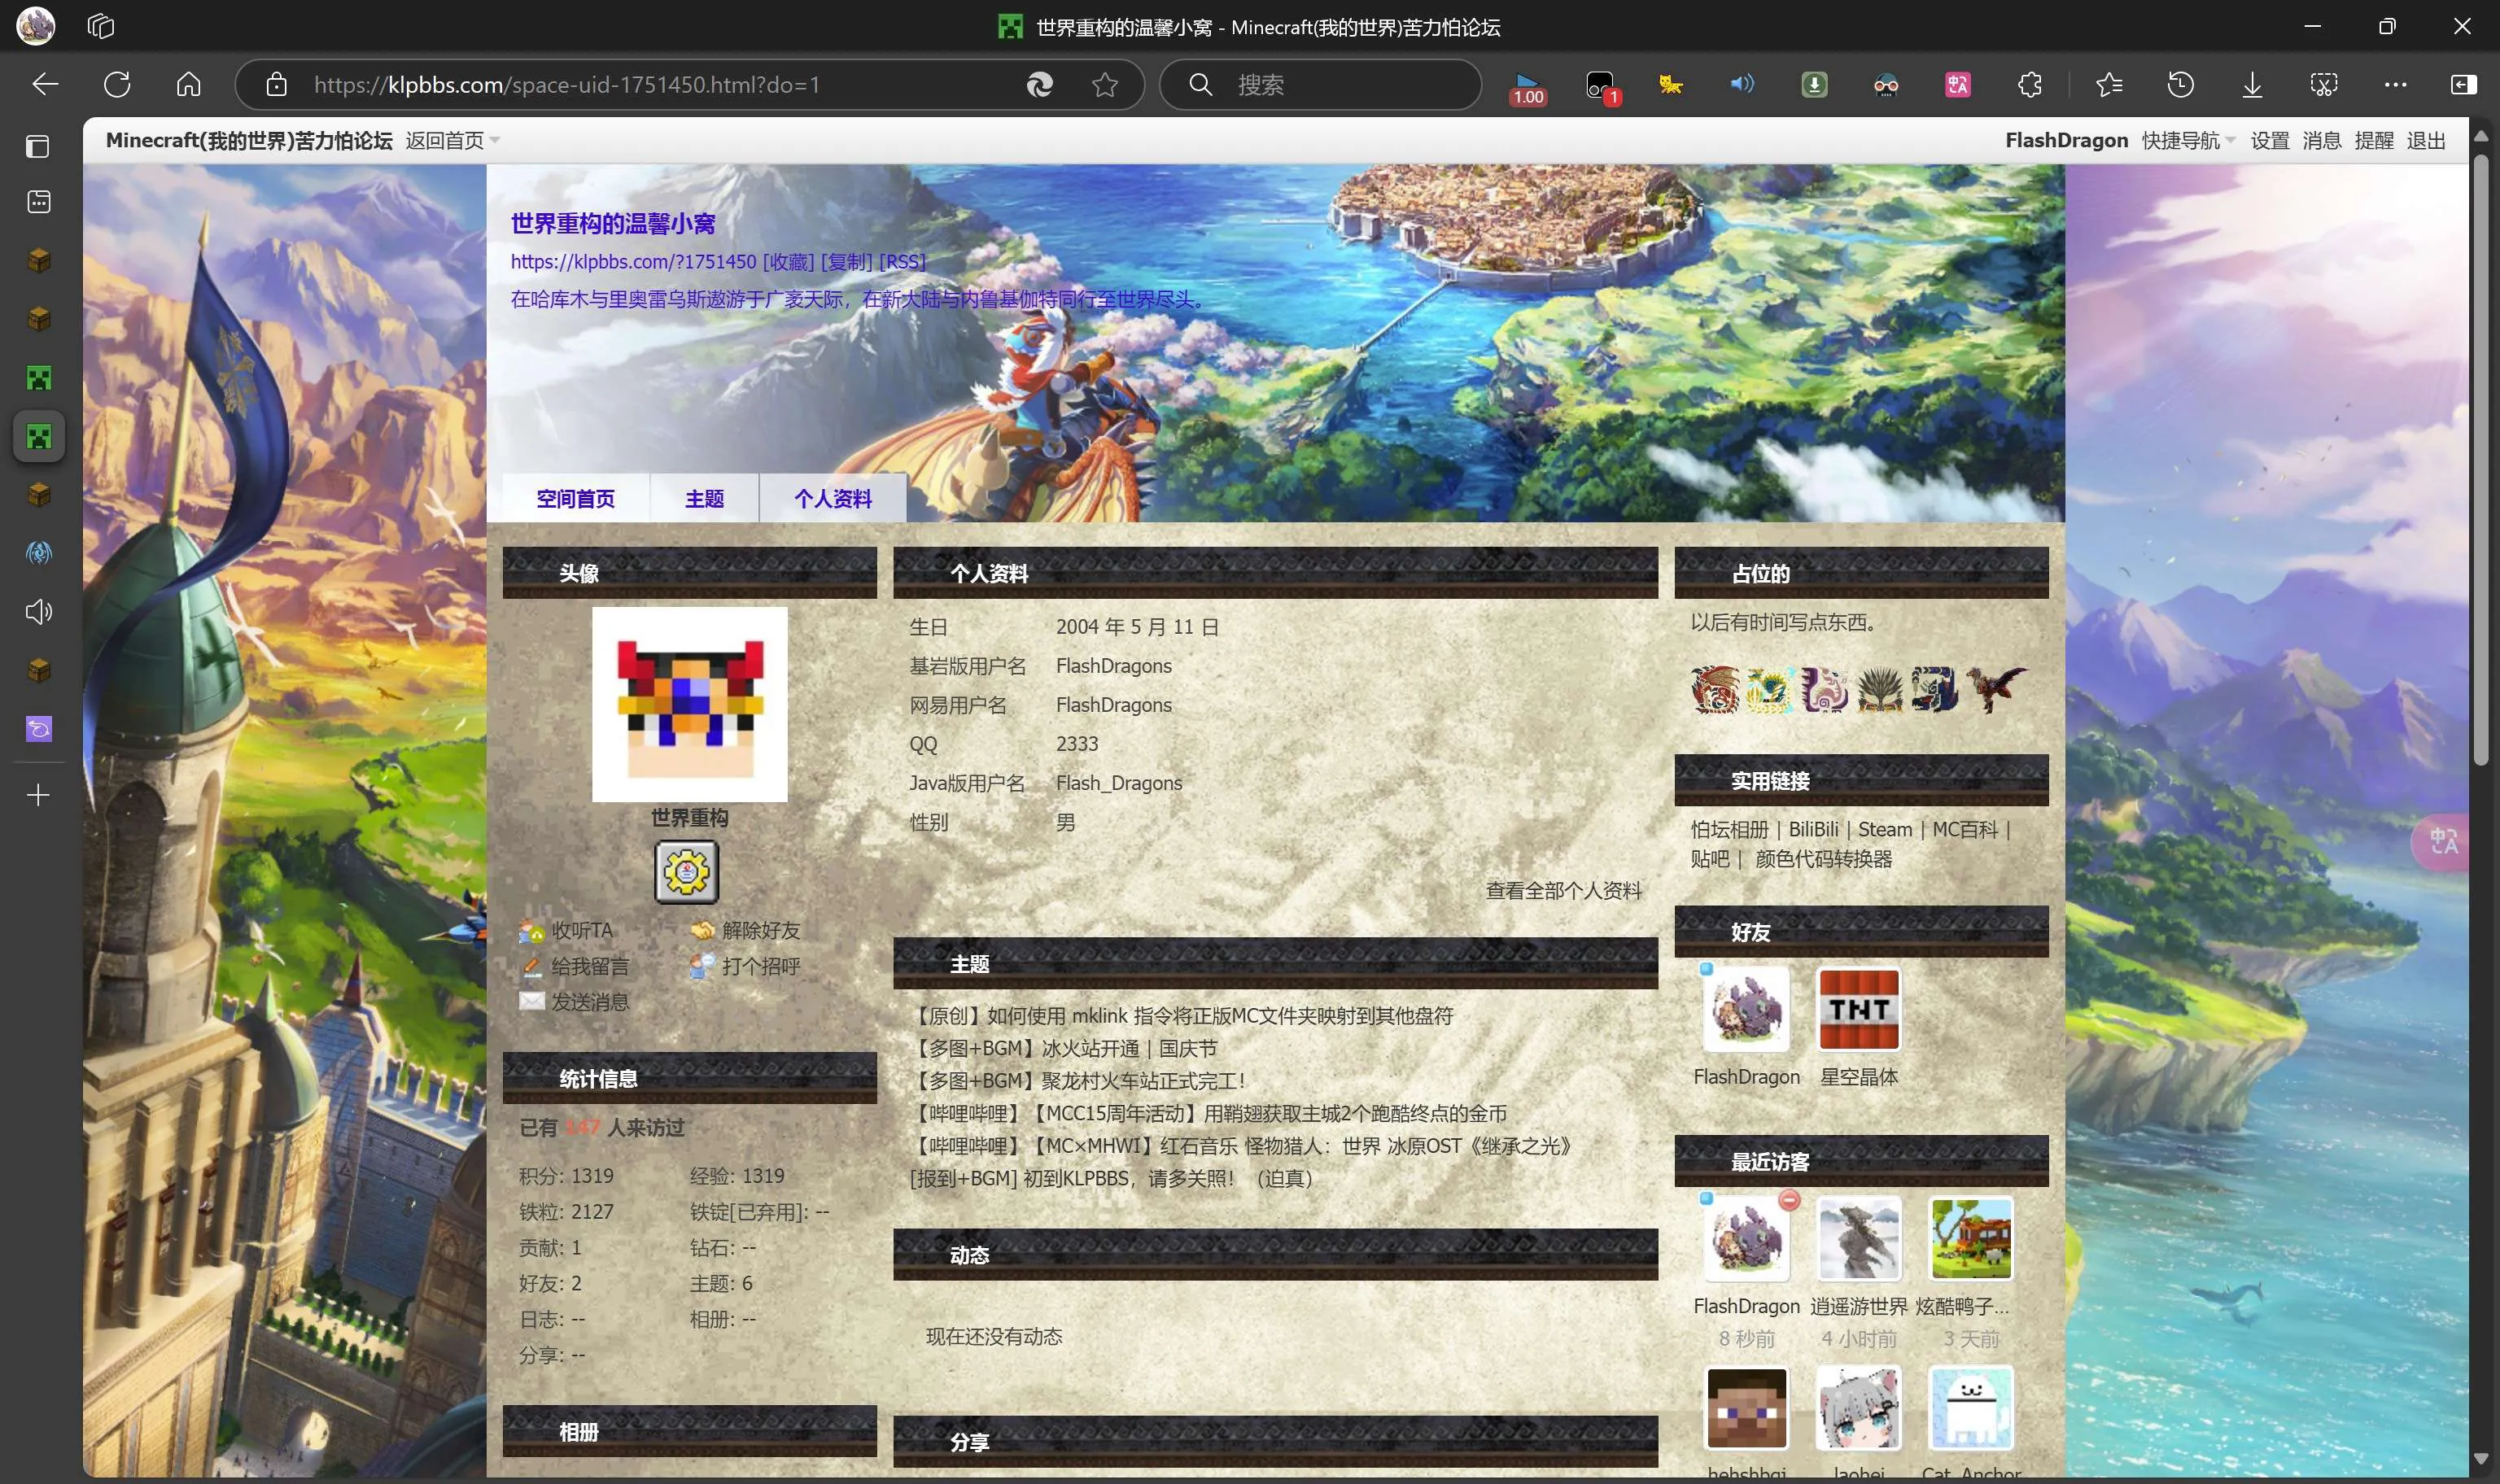Screen dimensions: 2500x1484
Task: Open favorites list star icon
Action: click(2109, 85)
